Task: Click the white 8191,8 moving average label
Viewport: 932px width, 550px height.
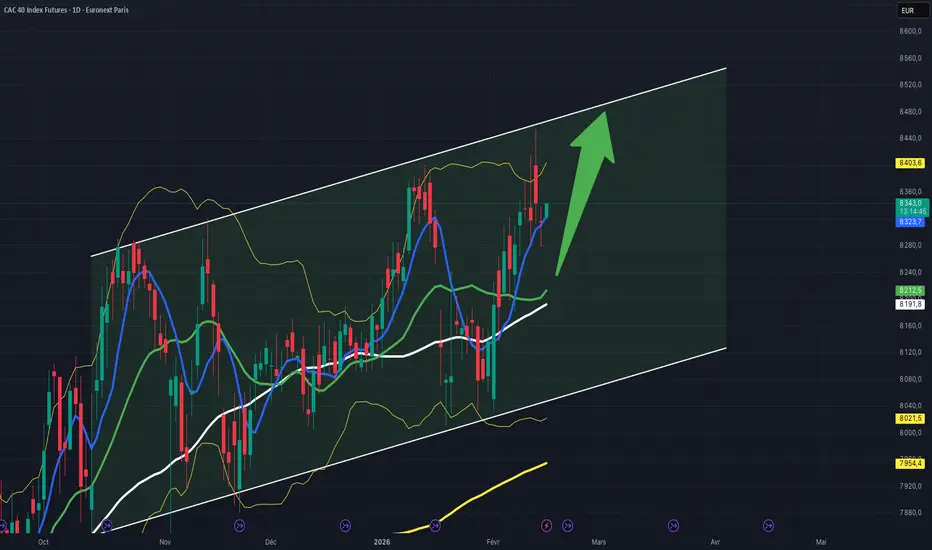Action: pyautogui.click(x=910, y=304)
